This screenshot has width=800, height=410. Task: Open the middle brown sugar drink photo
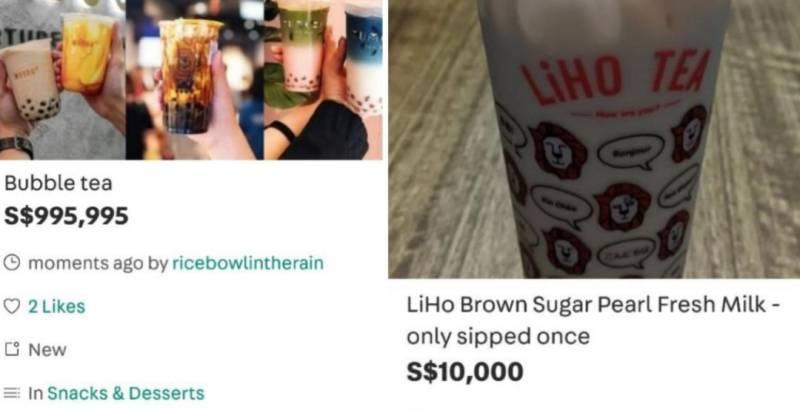195,80
